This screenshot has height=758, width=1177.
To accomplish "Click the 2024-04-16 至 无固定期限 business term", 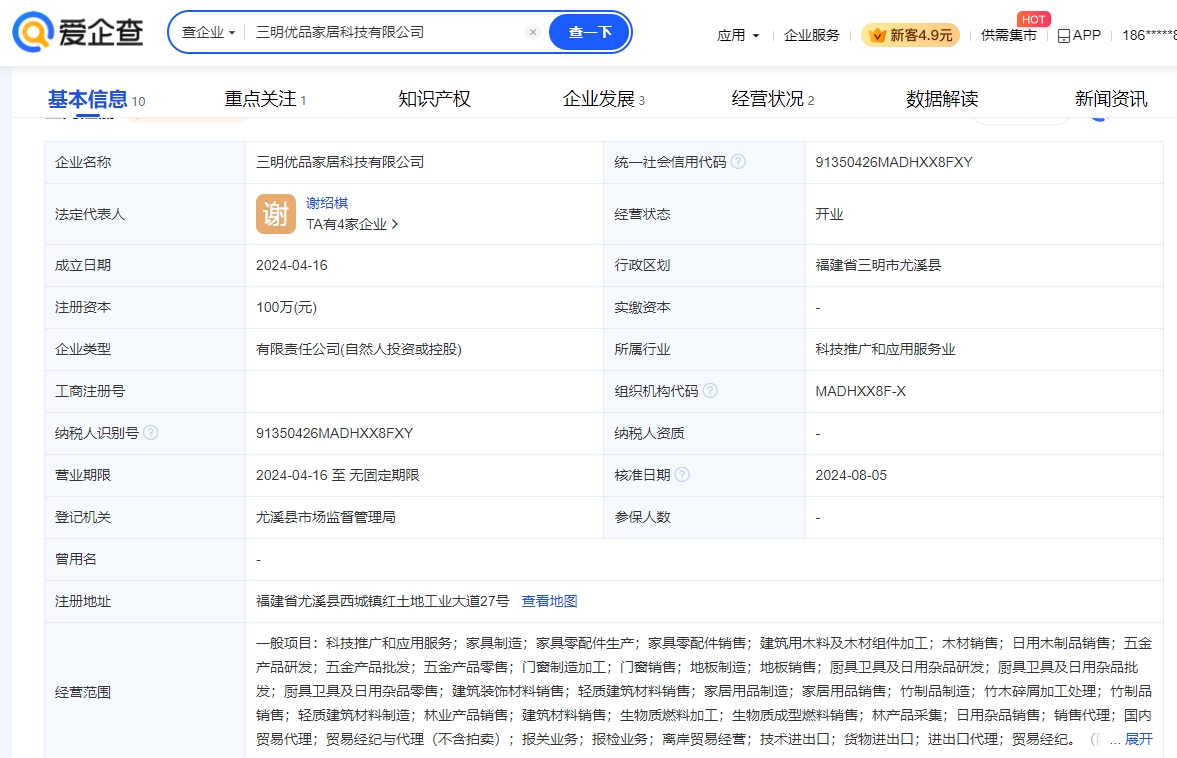I will tap(338, 476).
